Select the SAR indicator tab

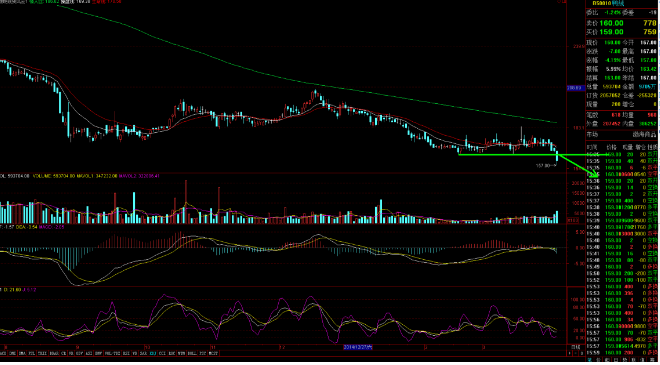tap(143, 353)
